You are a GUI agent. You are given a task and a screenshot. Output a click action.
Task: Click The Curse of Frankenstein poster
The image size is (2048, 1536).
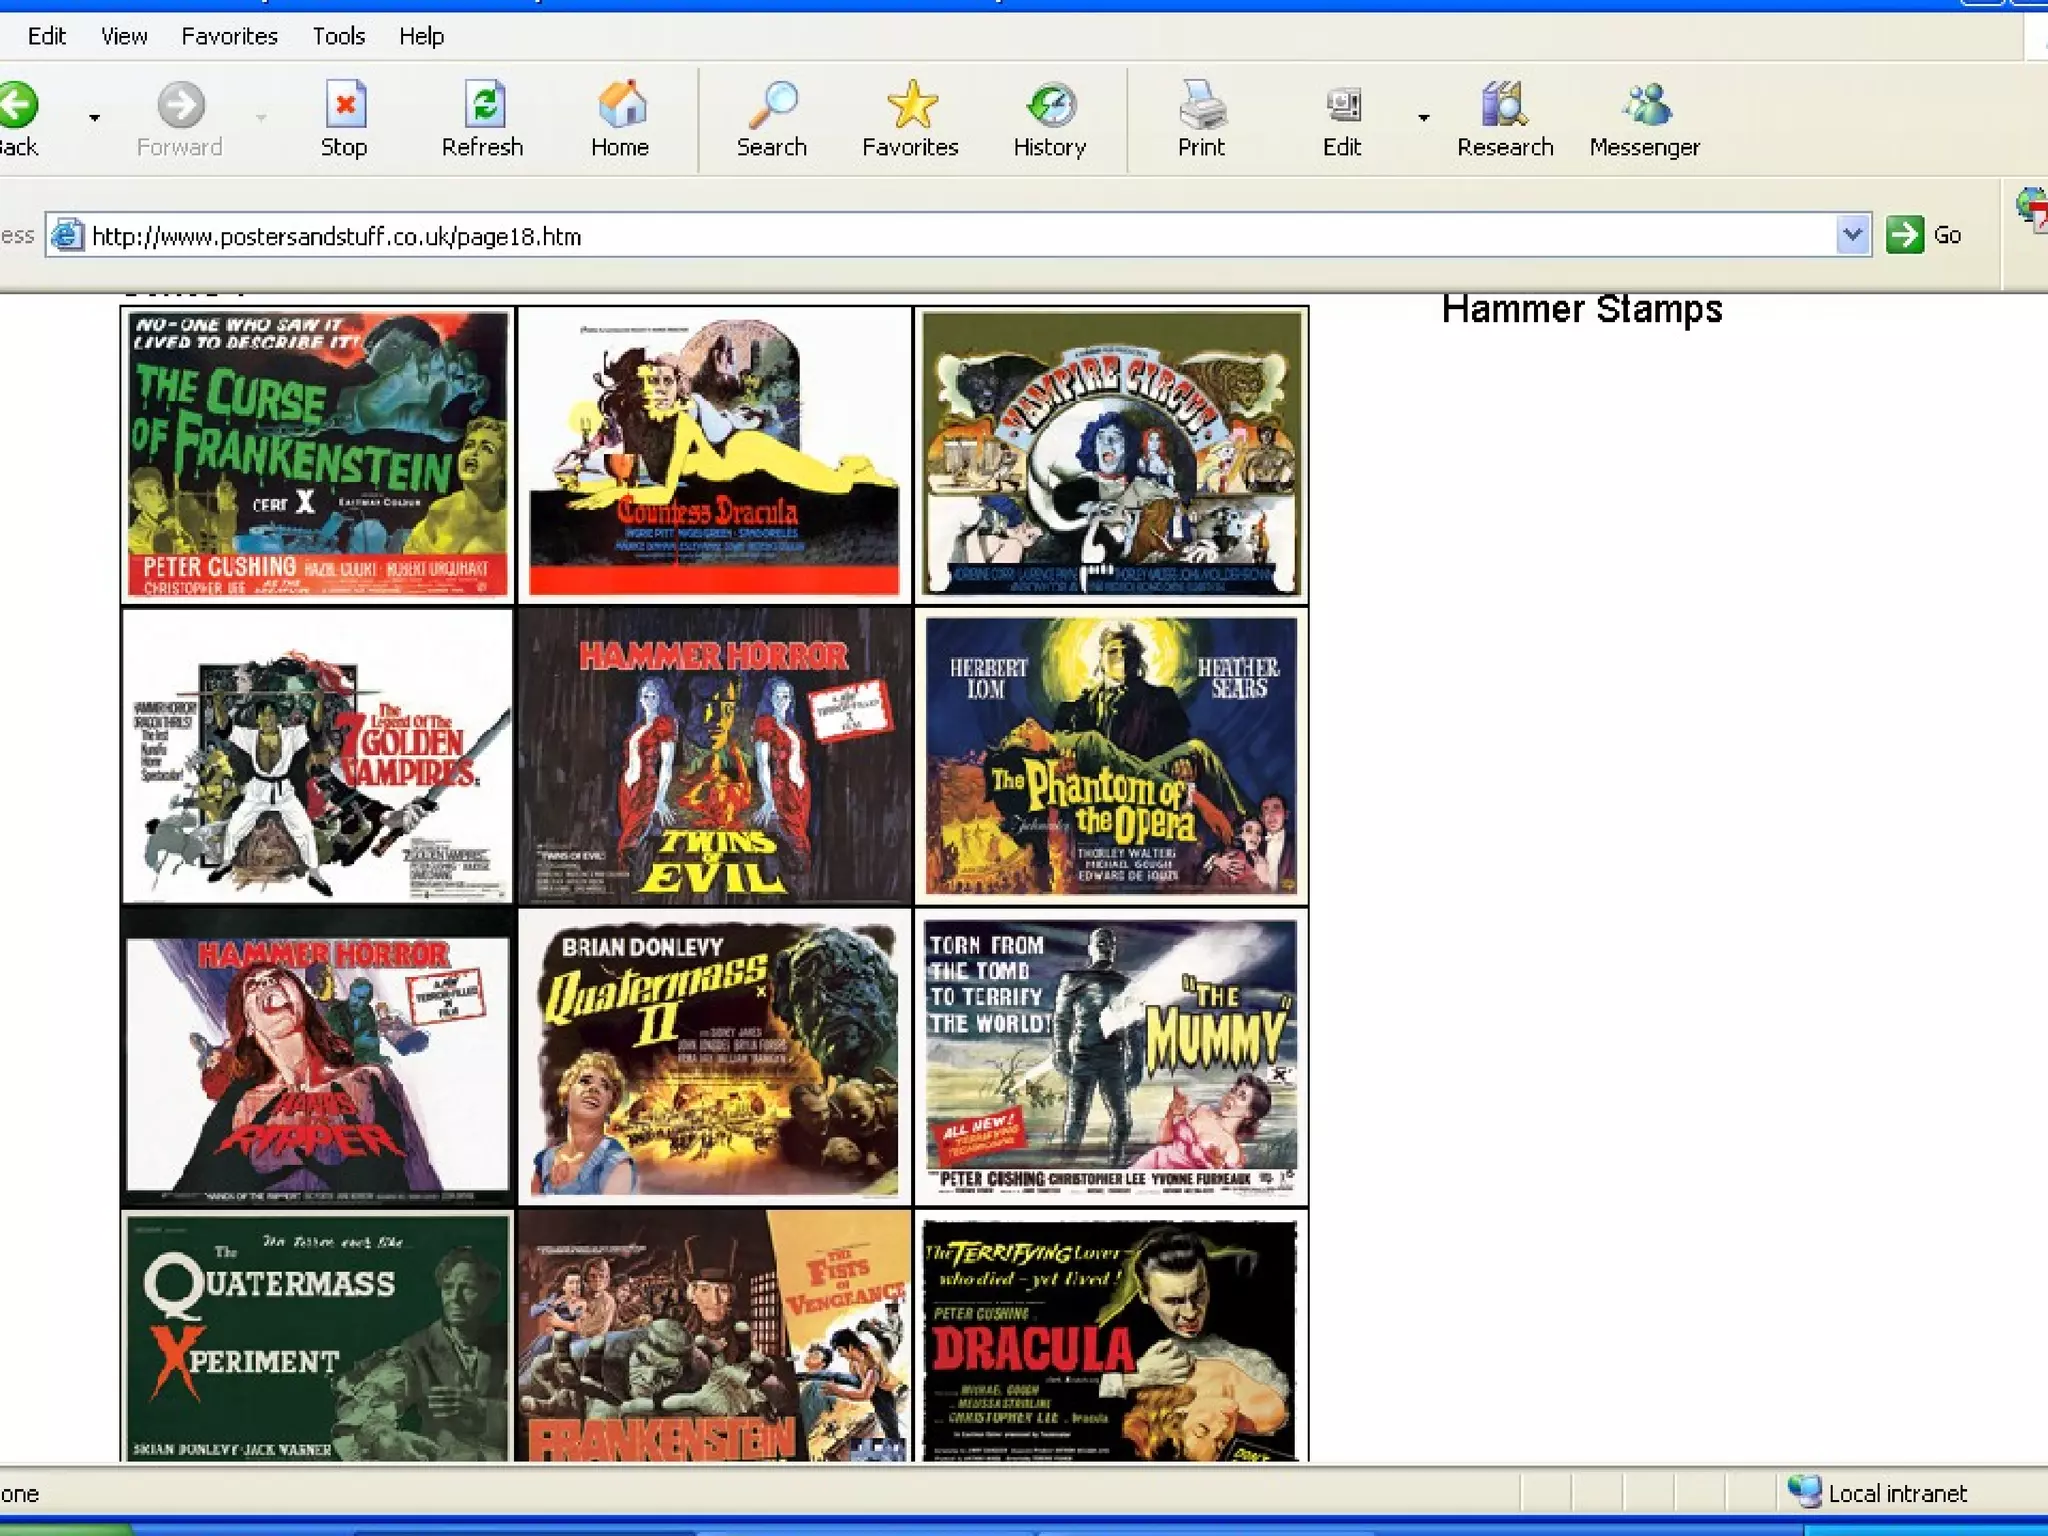[x=317, y=455]
